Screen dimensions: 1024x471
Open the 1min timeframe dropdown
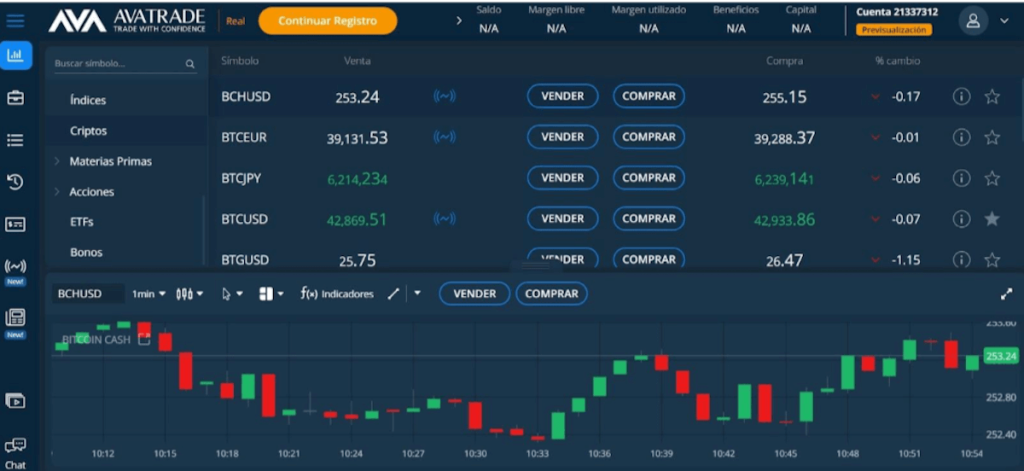click(149, 294)
